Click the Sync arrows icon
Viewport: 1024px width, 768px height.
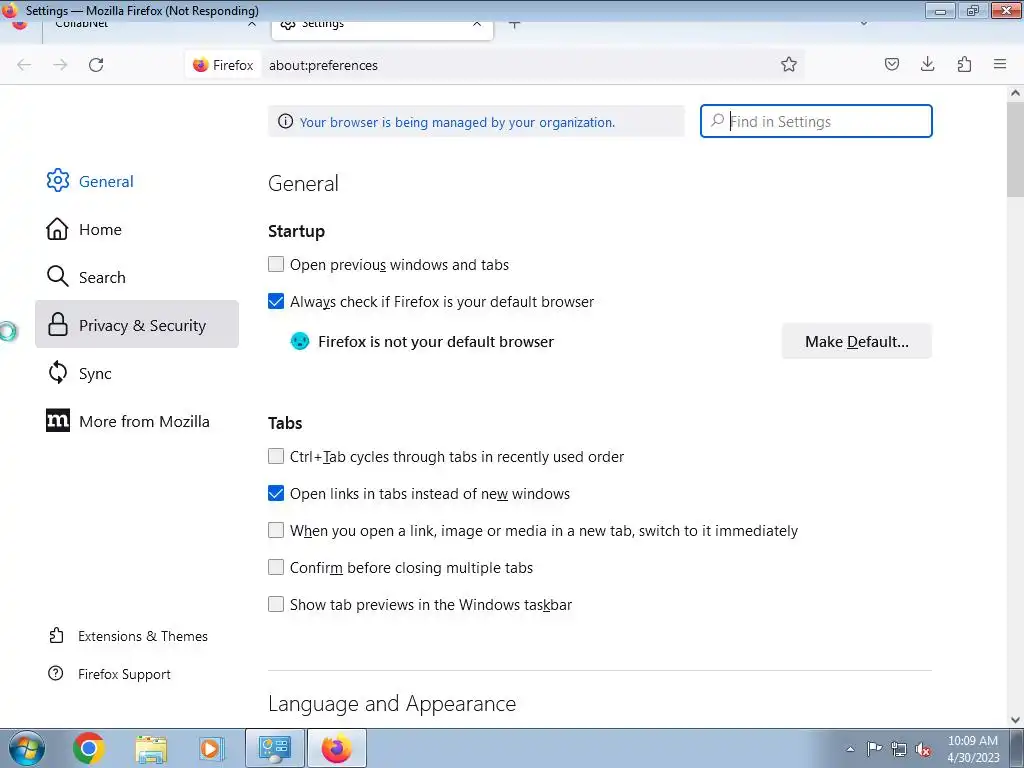[57, 372]
